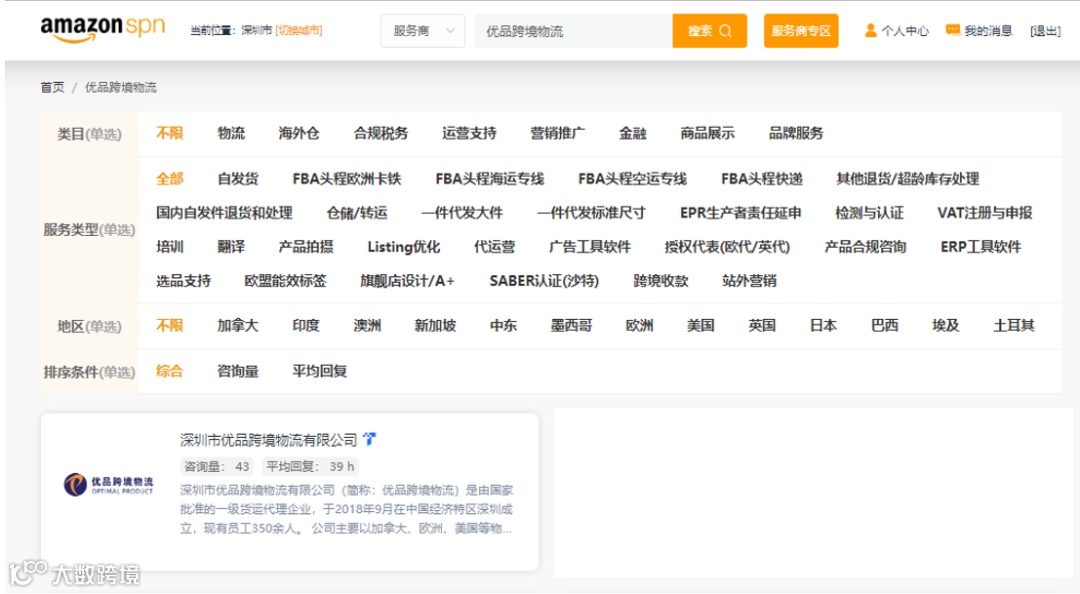Select the 海外仓 category
Screen dimensions: 1080x594
299,133
